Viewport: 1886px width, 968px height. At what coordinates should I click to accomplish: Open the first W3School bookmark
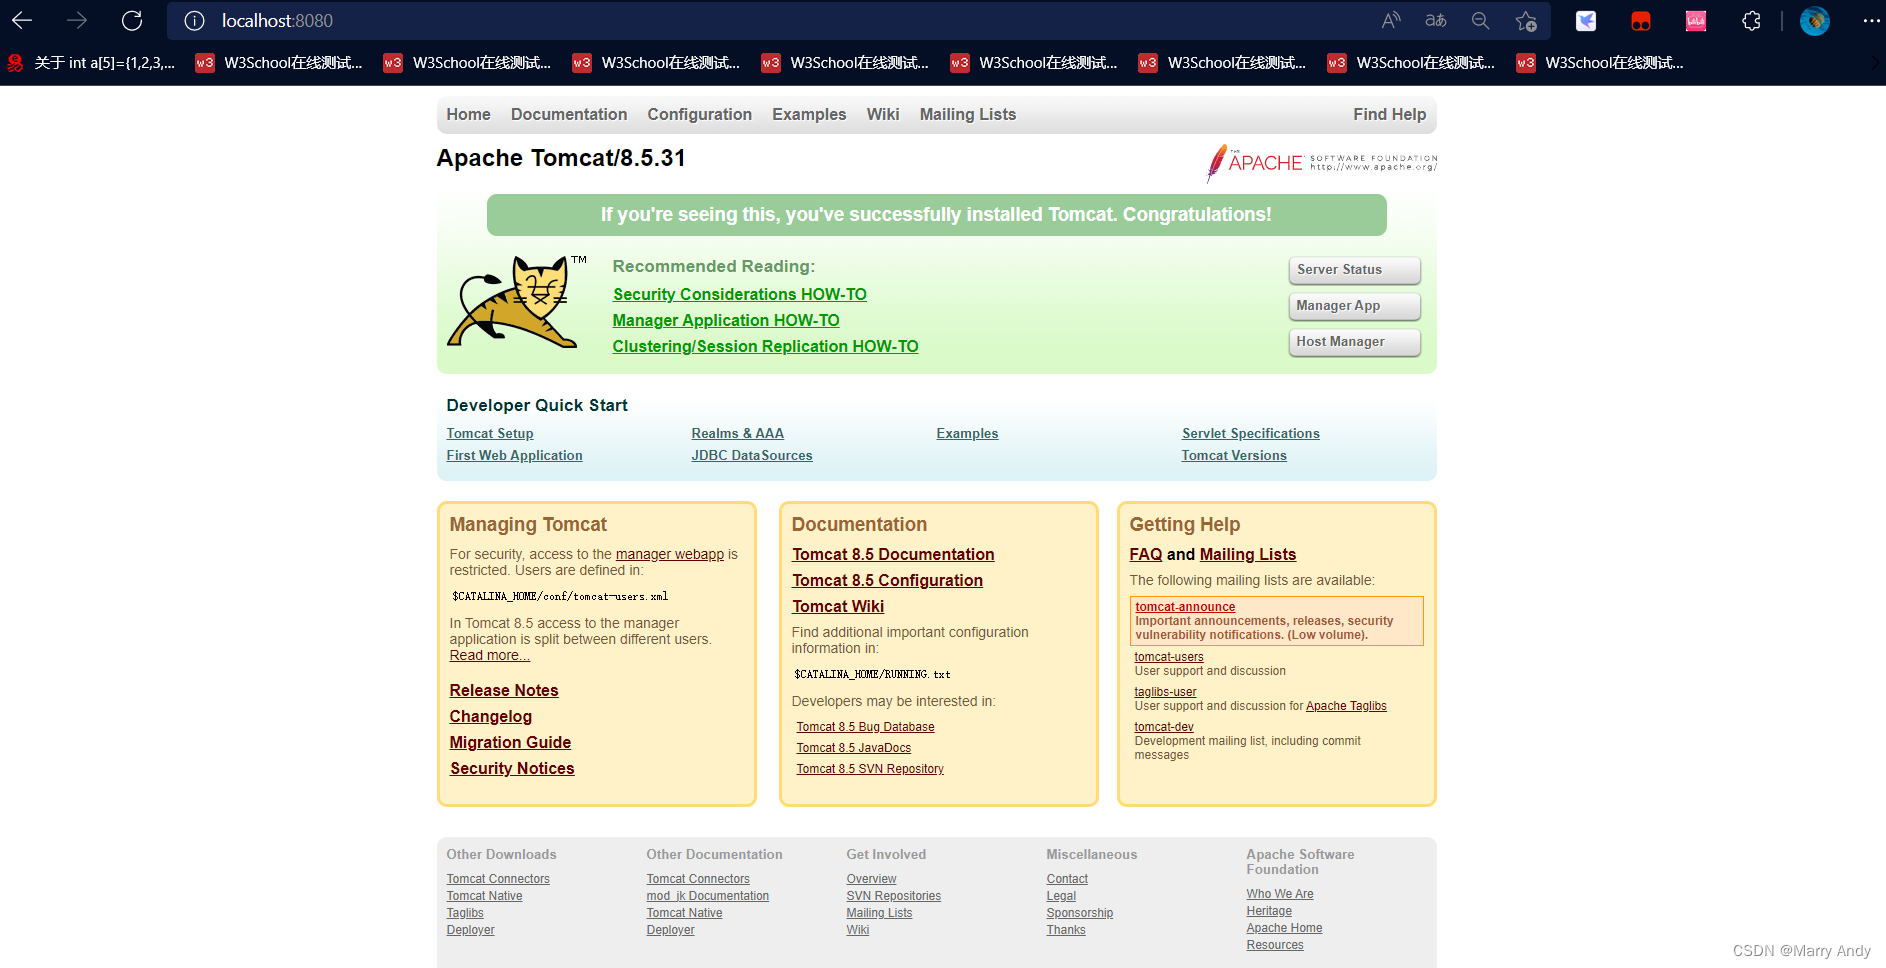point(280,63)
